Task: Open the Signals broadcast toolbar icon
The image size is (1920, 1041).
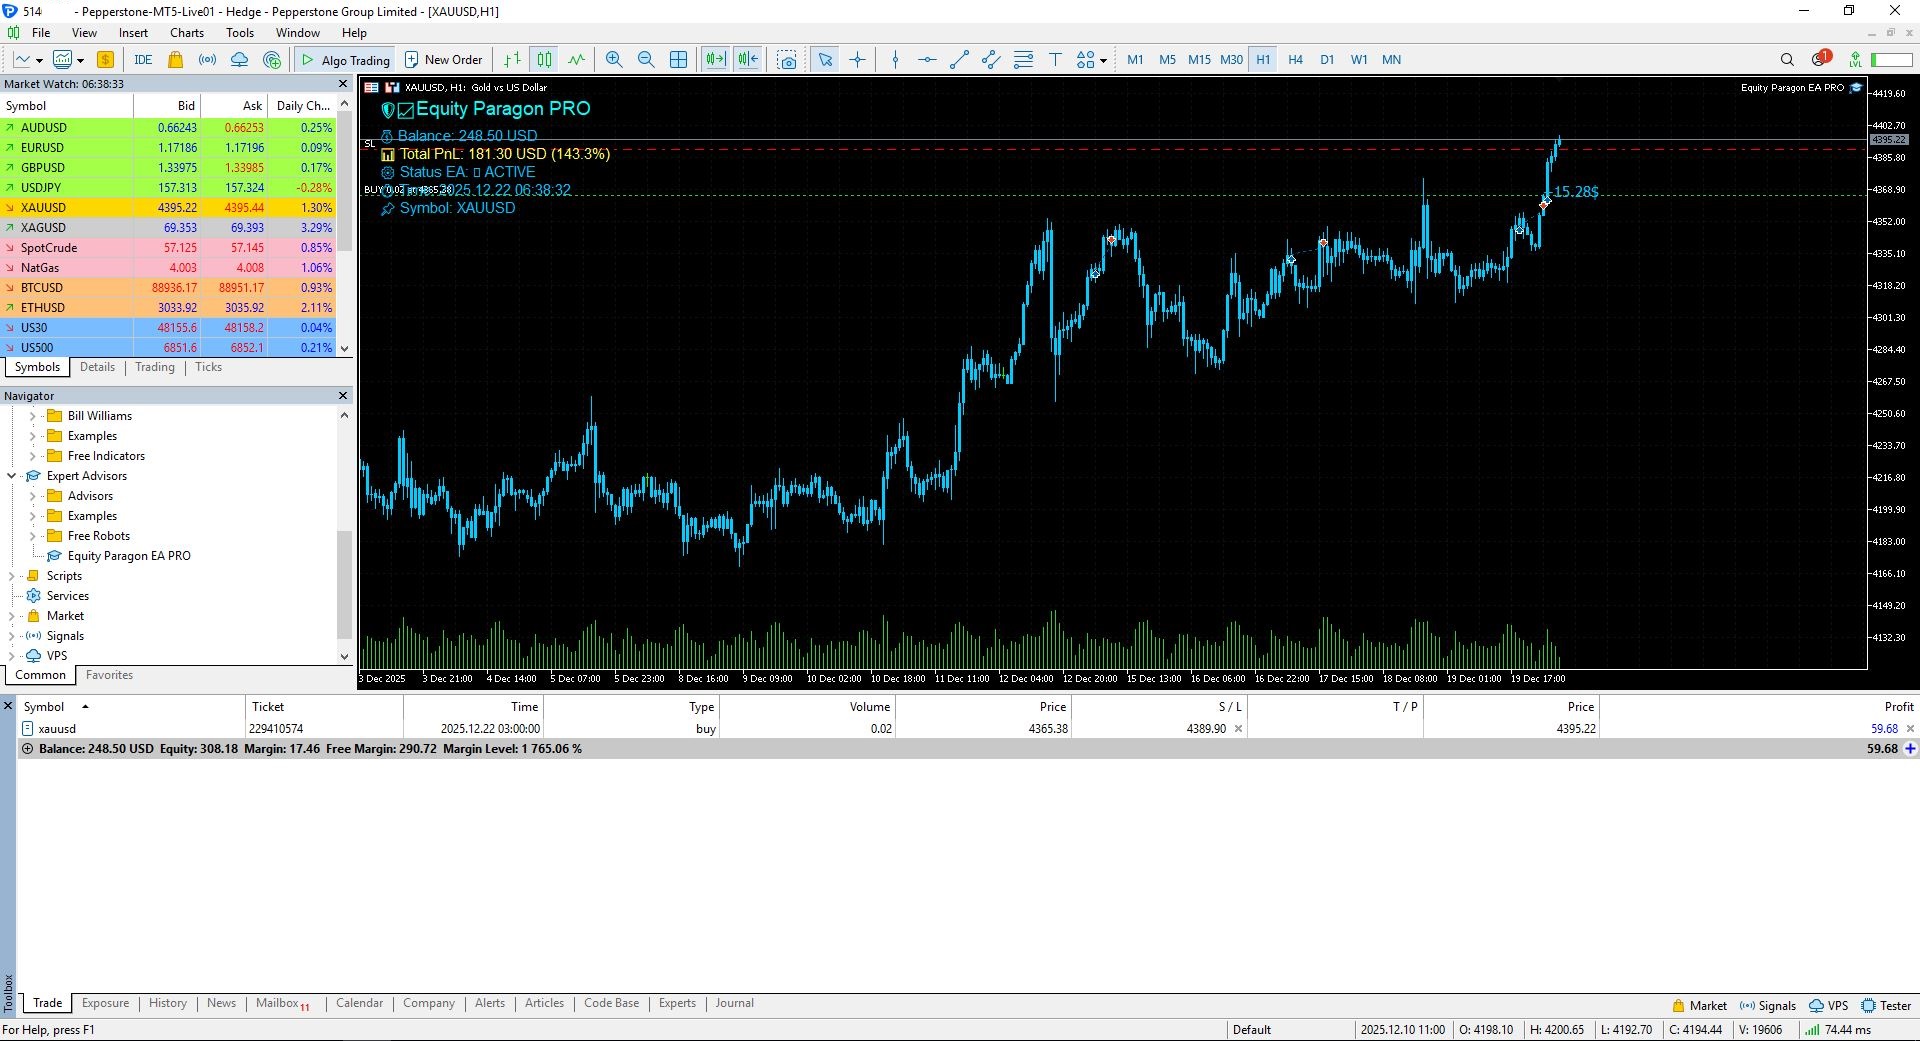Action: [207, 60]
